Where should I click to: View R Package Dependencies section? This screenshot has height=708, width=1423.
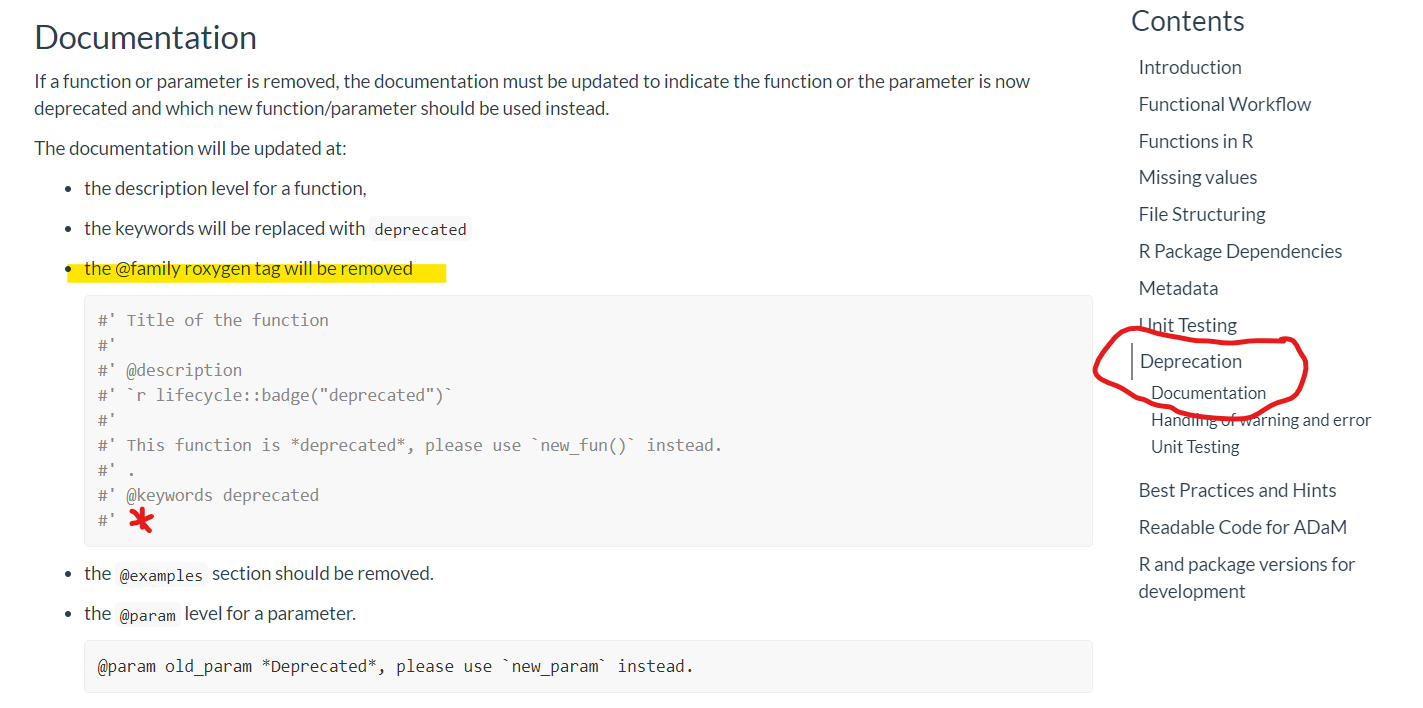coord(1240,251)
